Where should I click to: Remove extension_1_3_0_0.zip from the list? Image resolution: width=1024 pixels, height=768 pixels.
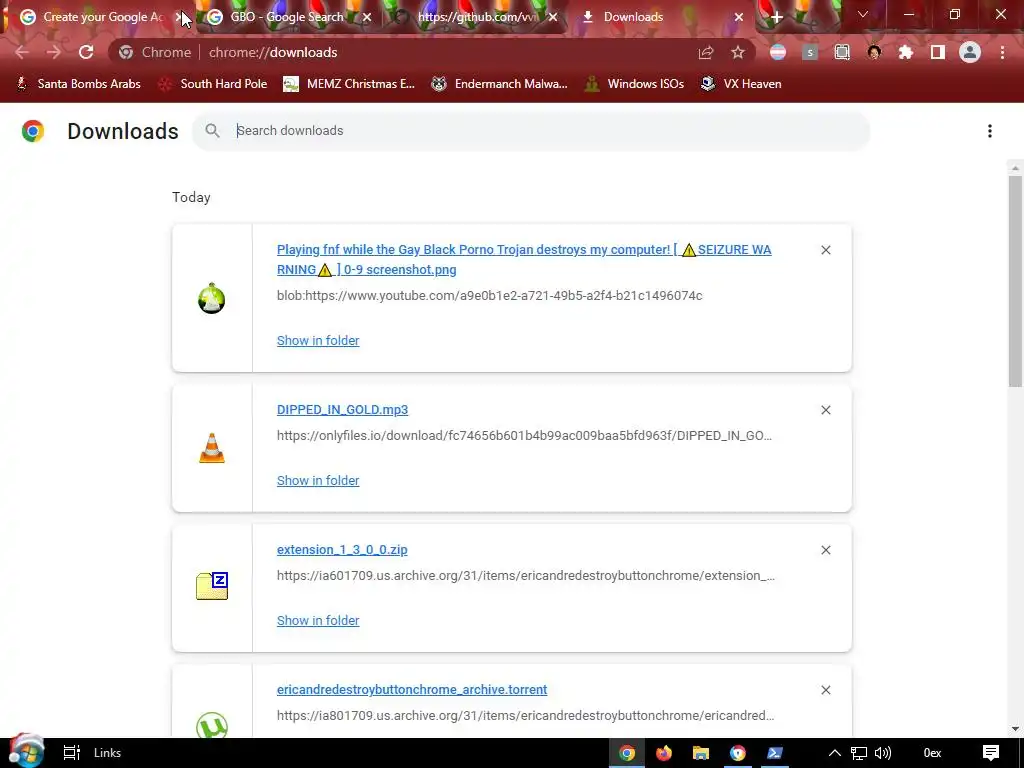825,551
